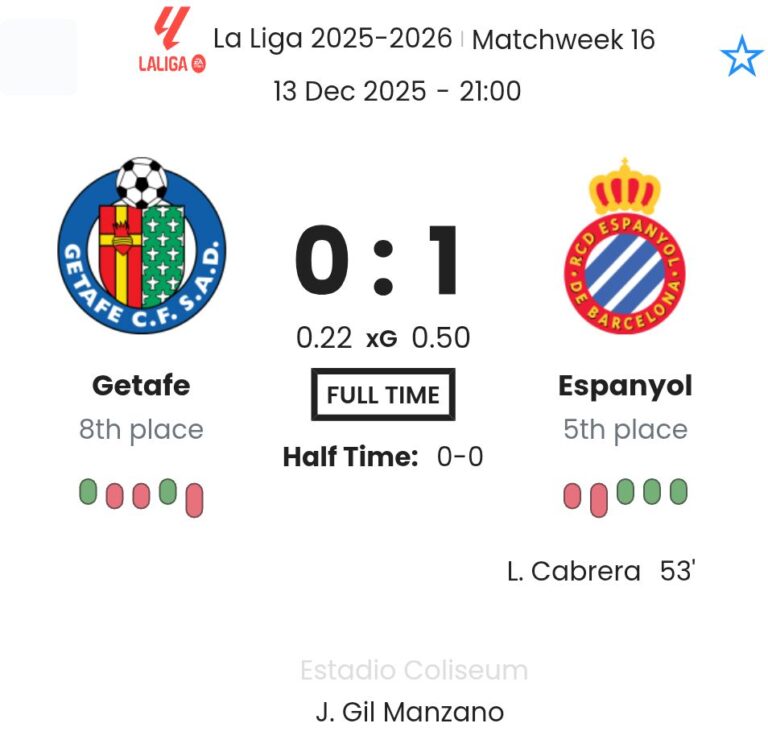
Task: Click goalscorer L. Cabrera 53'
Action: pos(600,571)
